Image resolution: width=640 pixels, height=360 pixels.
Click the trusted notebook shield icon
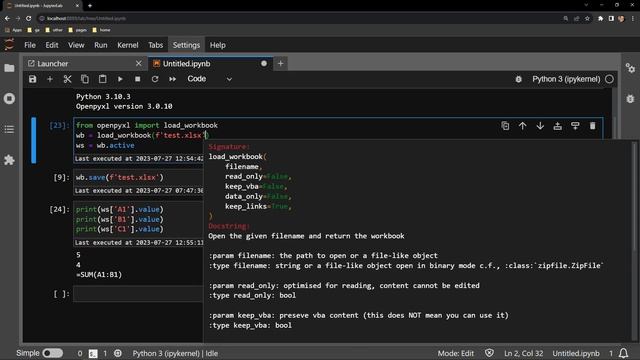(x=489, y=353)
